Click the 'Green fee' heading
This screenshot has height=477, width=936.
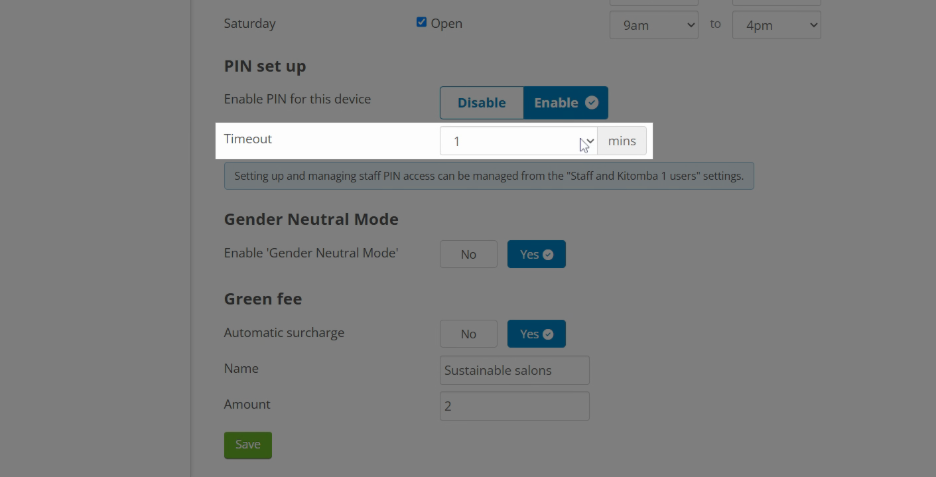click(x=263, y=299)
